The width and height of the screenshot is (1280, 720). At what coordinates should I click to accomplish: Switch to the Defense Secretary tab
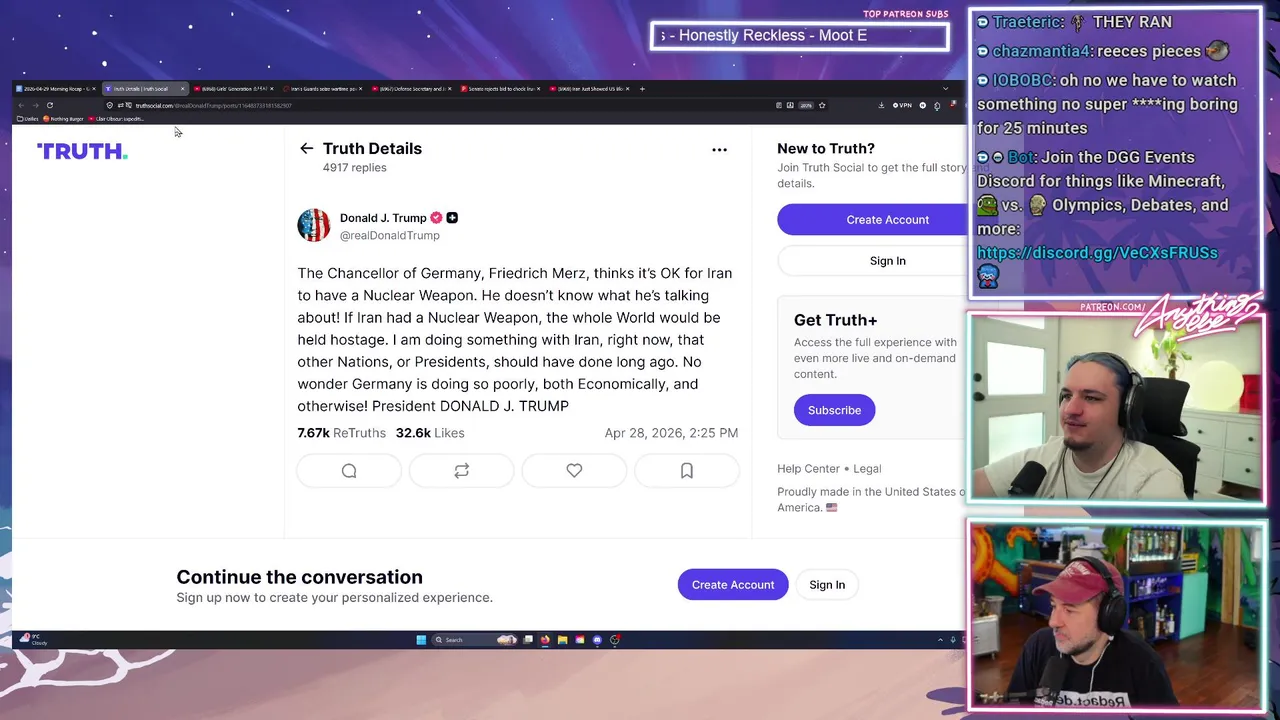(411, 89)
